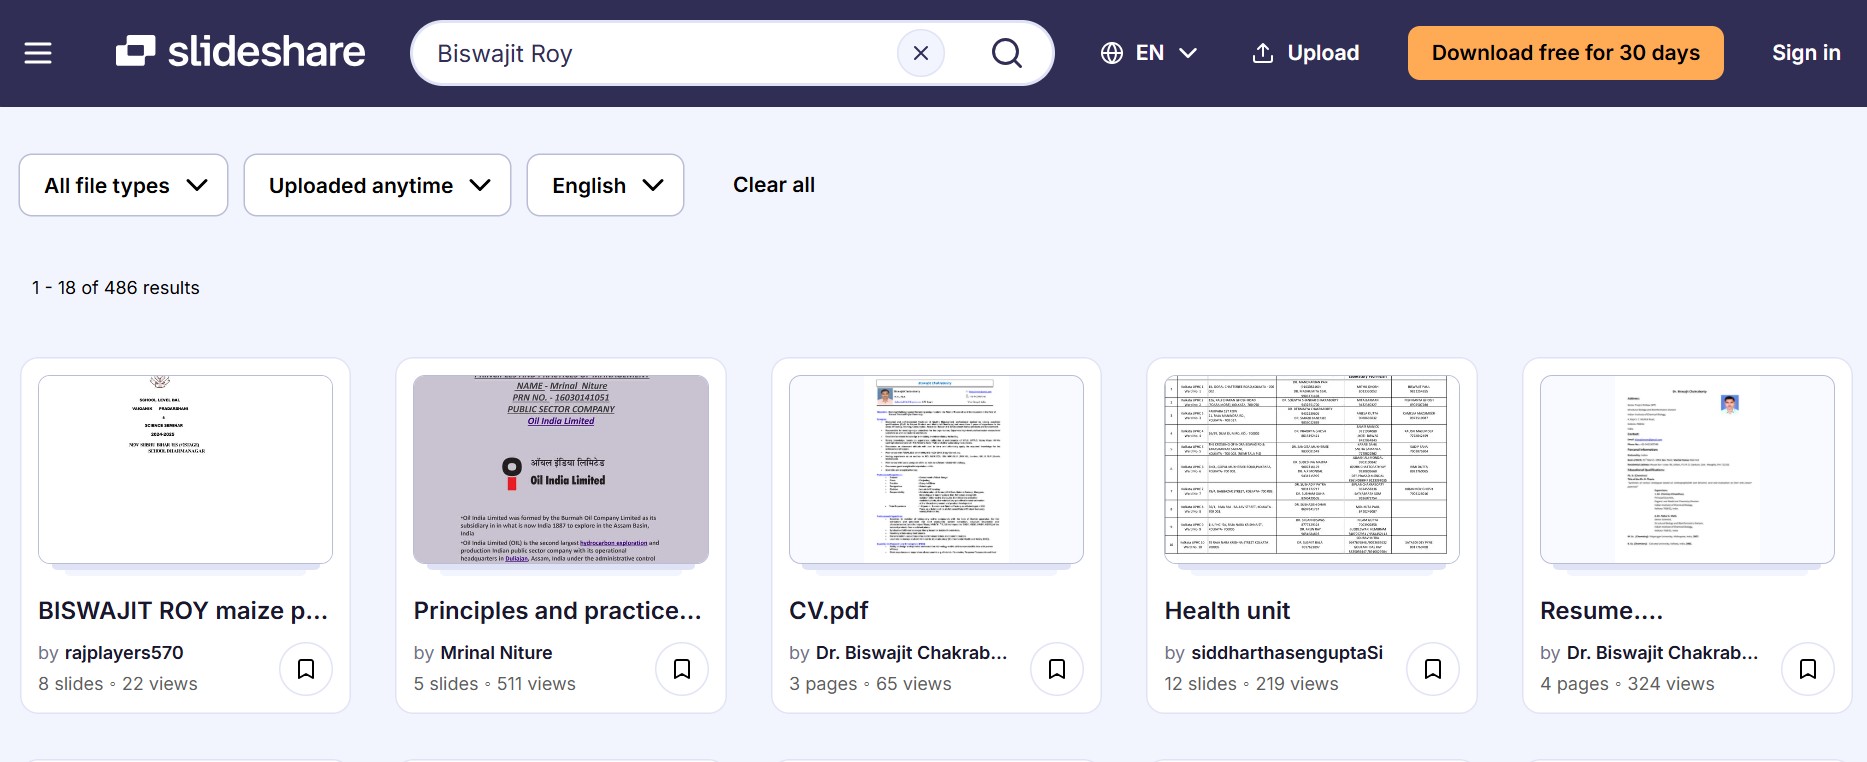Expand the All file types filter

(124, 185)
